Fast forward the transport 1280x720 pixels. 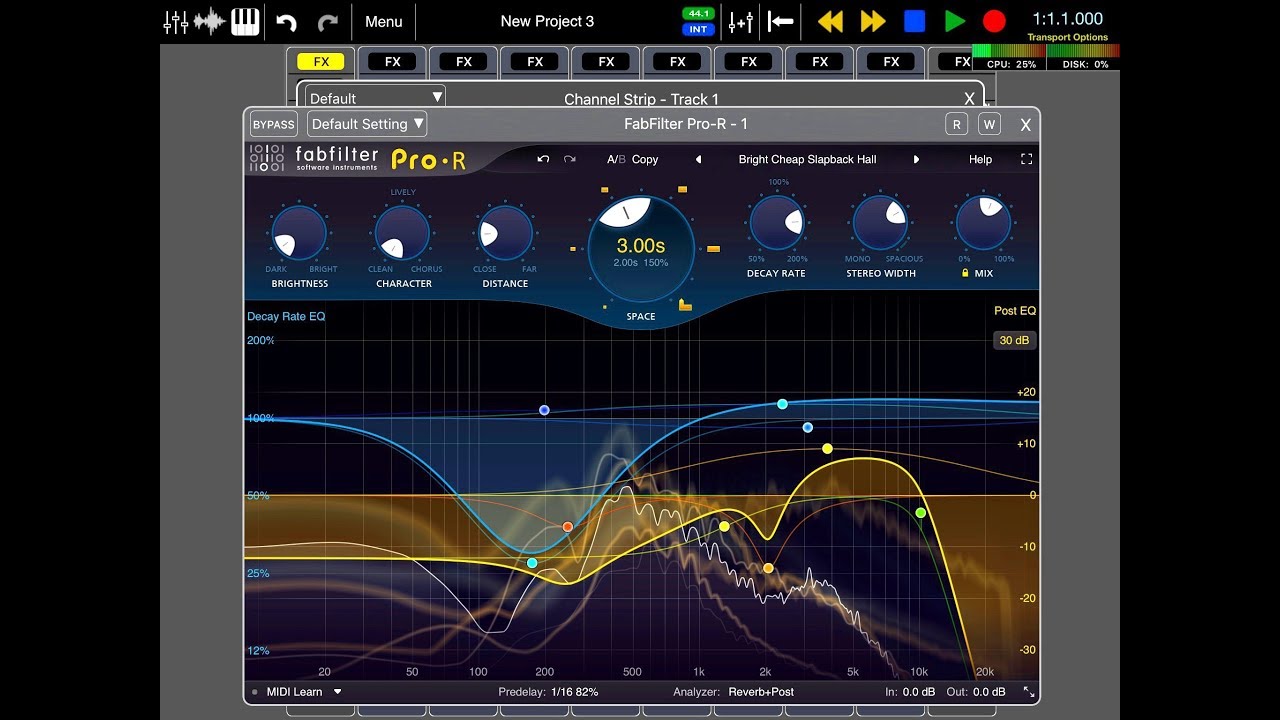pos(873,21)
